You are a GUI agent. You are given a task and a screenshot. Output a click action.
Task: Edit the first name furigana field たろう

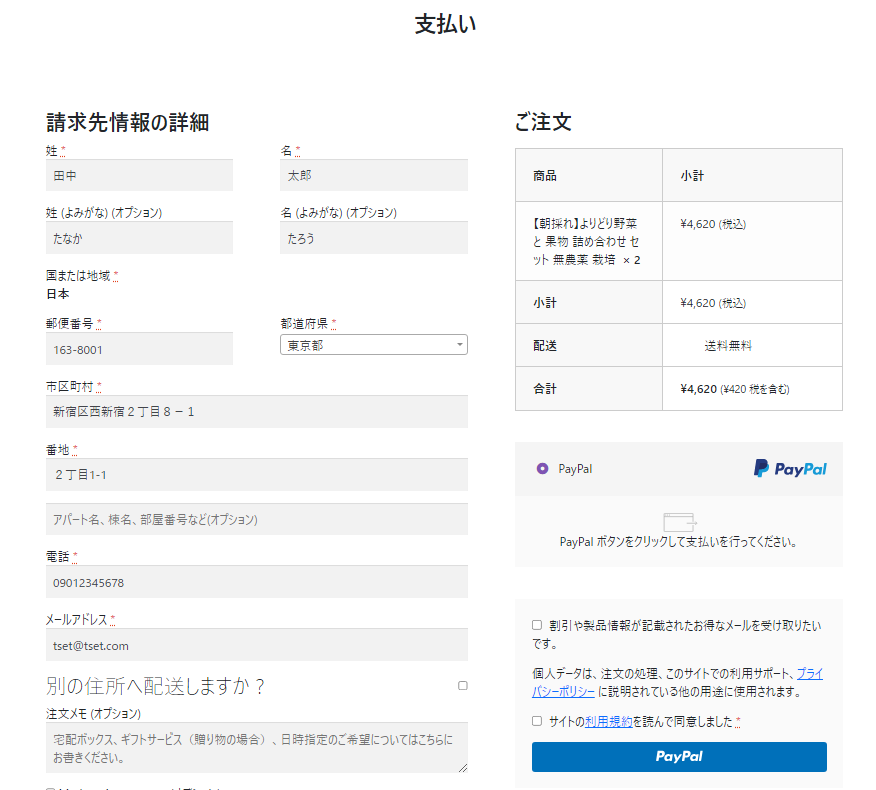coord(373,238)
